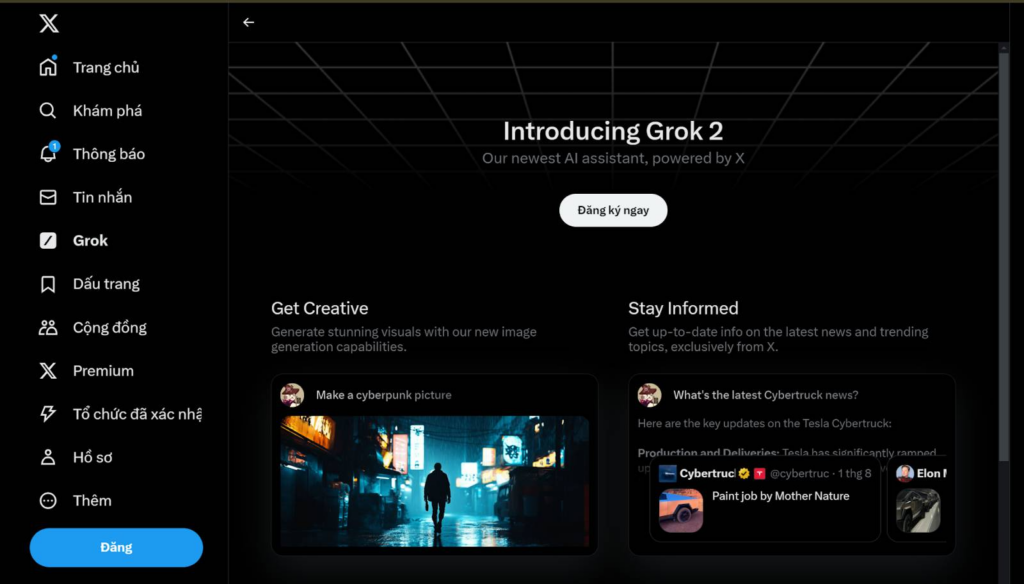Click the page vertical scrollbar
Viewport: 1024px width, 584px height.
point(1004,255)
